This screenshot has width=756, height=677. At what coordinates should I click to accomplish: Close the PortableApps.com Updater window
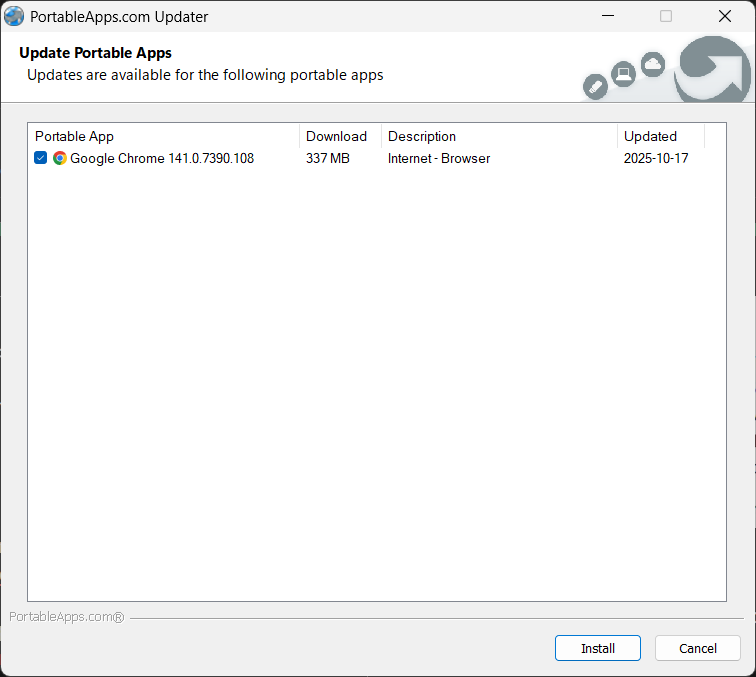coord(725,16)
